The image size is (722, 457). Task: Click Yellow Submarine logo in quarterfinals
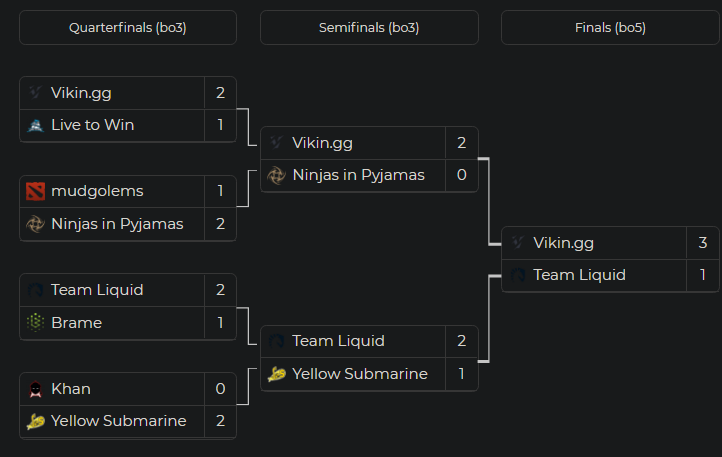tap(36, 421)
